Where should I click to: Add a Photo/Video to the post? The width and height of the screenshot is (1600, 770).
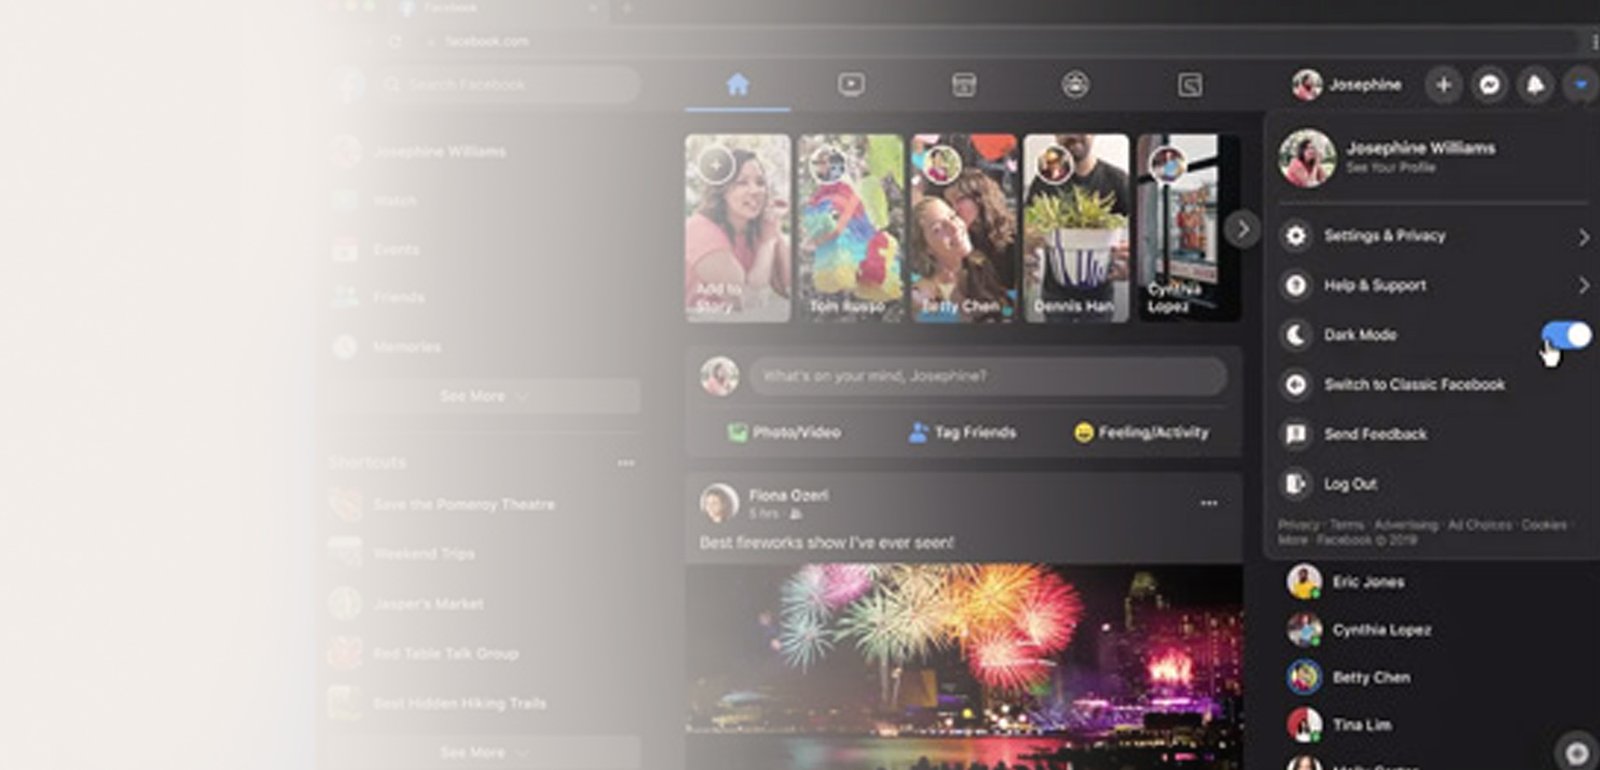click(x=784, y=432)
